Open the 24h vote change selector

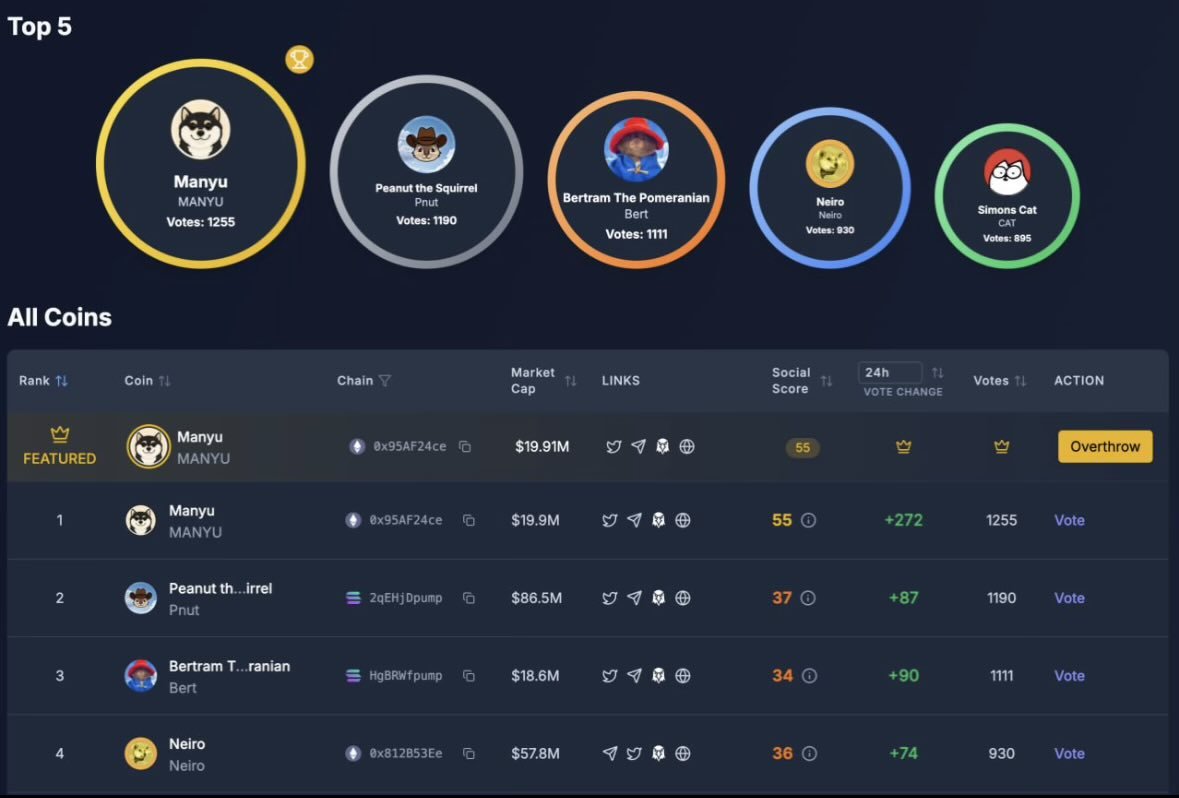click(889, 371)
